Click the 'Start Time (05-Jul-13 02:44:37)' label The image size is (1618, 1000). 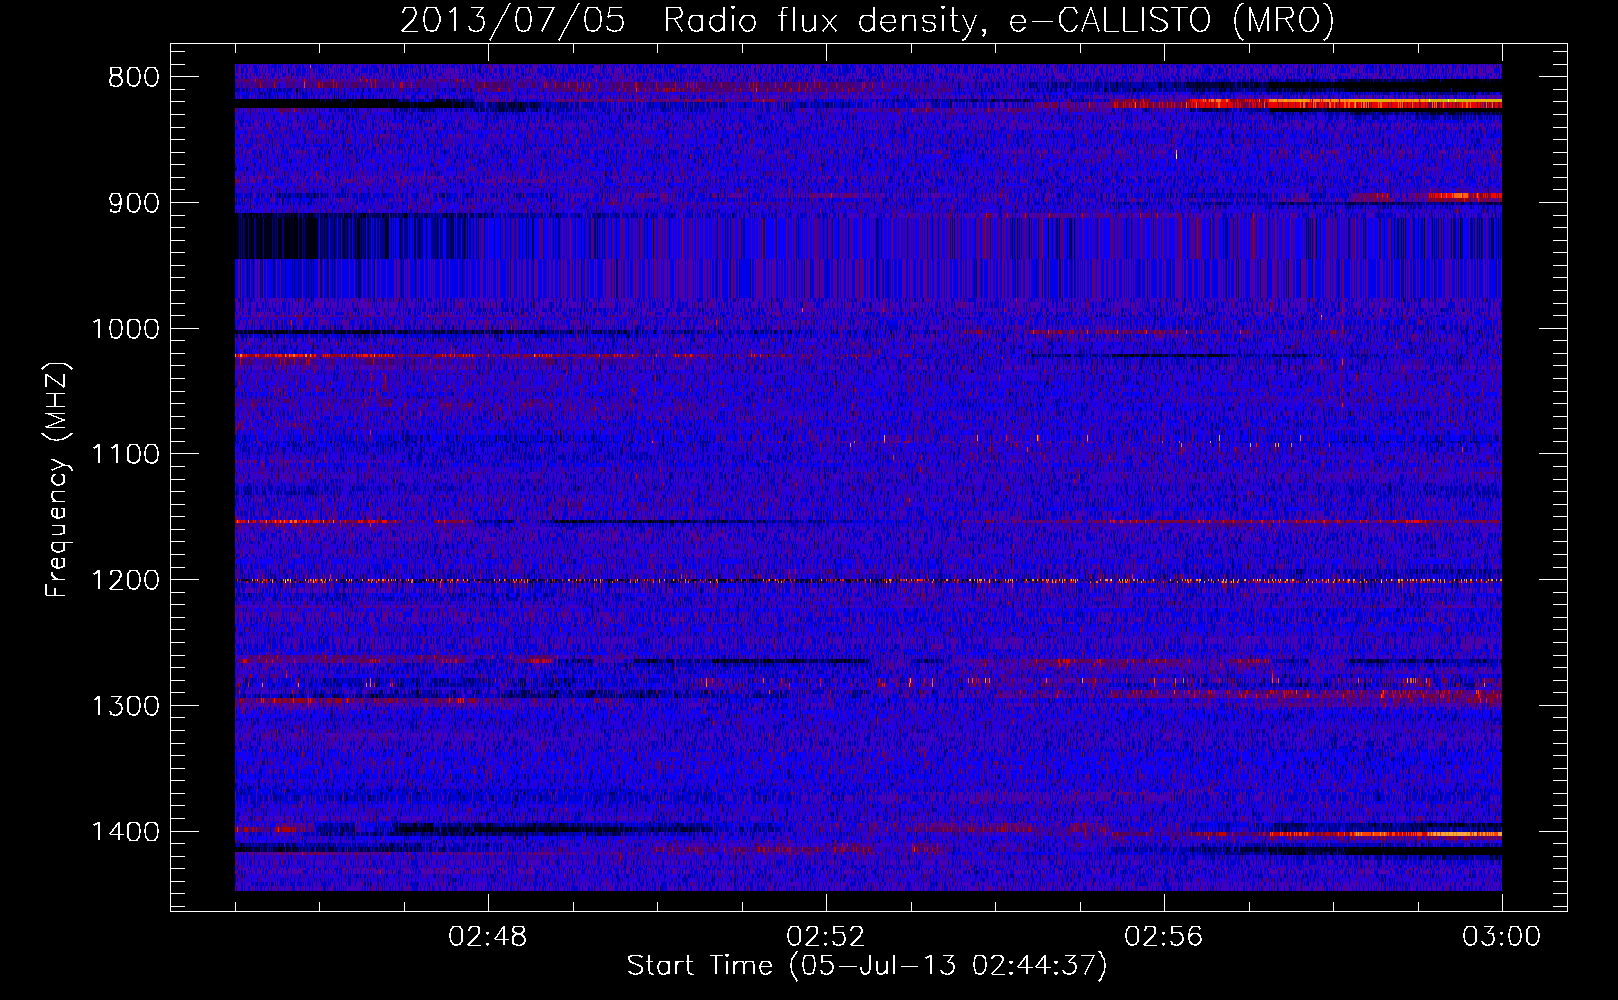coord(868,966)
